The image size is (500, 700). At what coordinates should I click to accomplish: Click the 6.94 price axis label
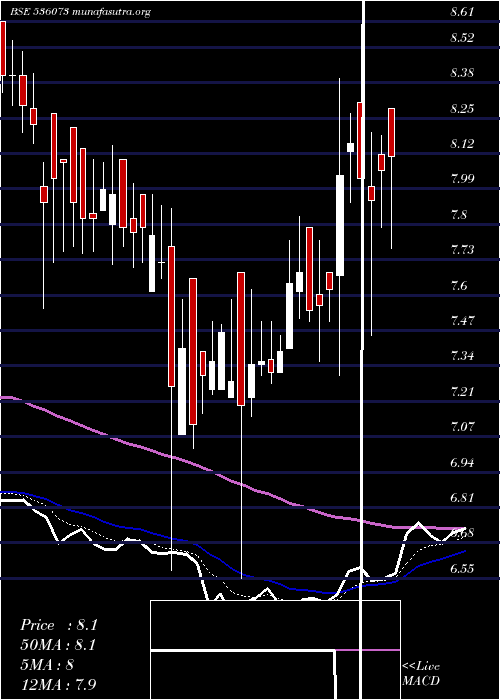462,462
